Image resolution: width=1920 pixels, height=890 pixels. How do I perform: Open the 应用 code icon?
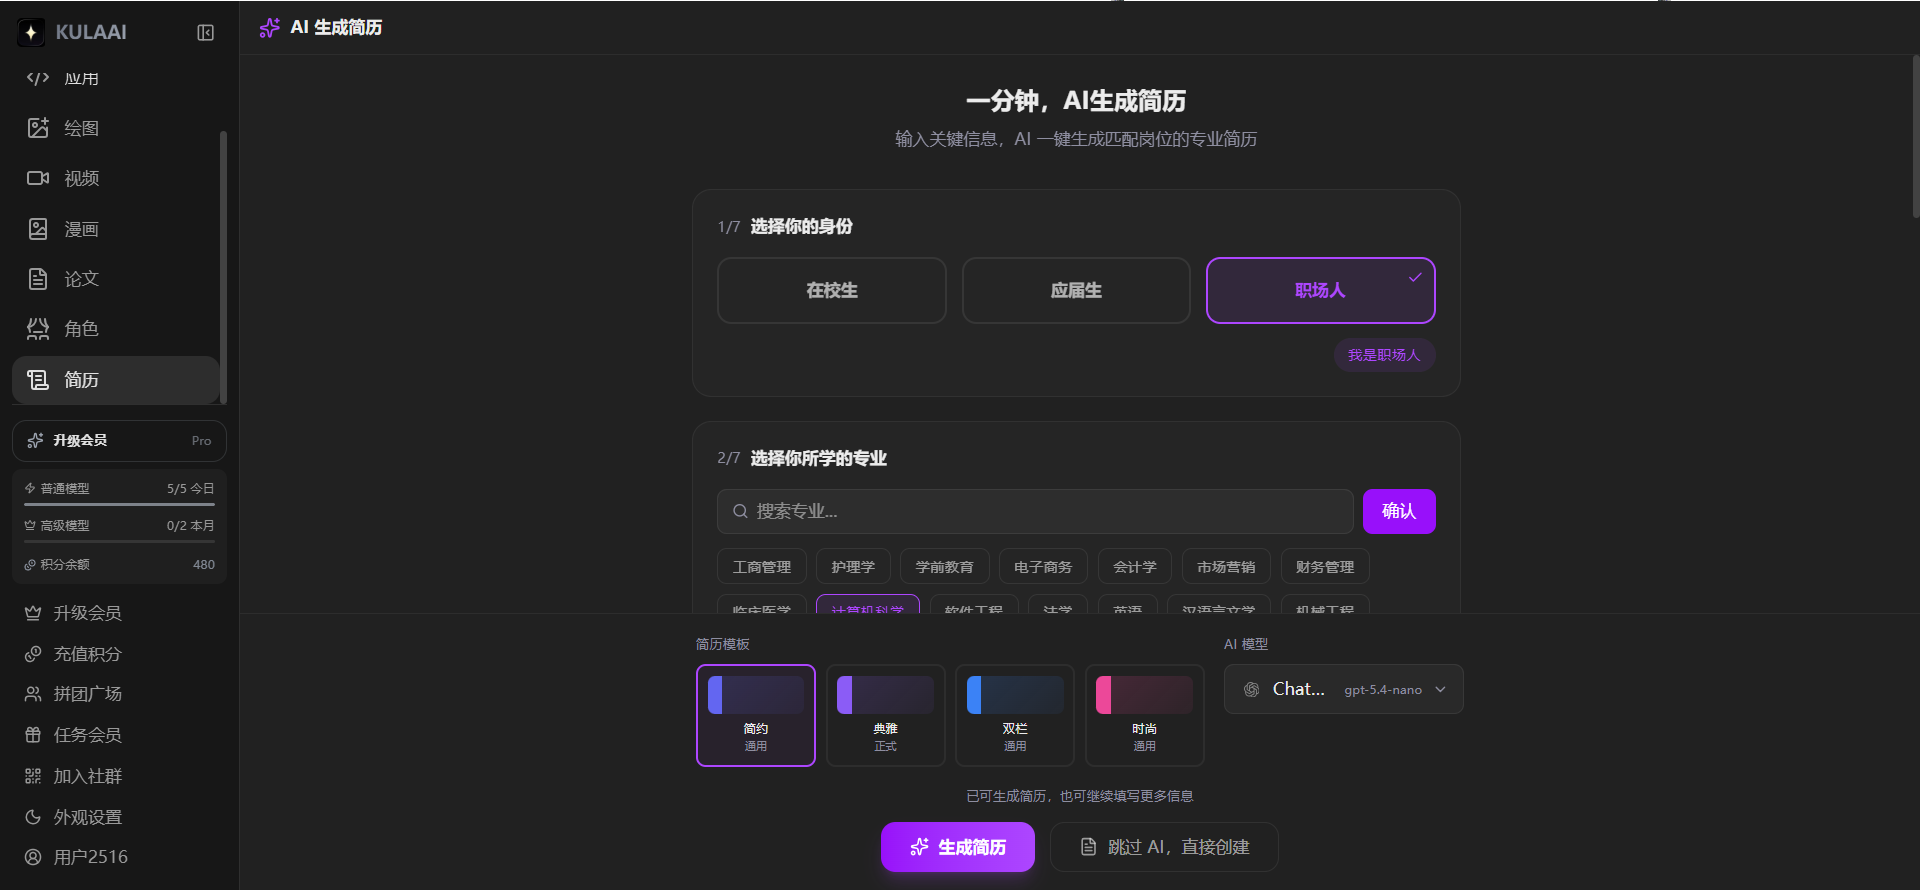[x=38, y=78]
